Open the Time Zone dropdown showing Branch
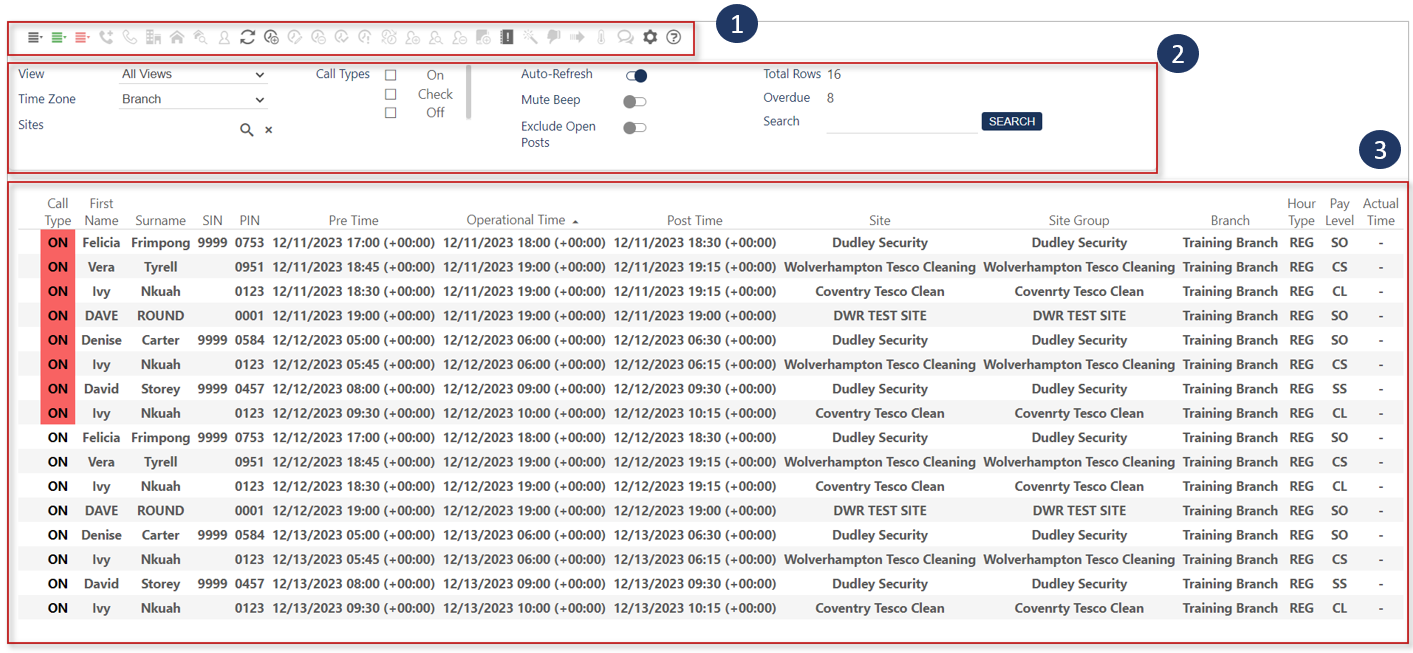This screenshot has height=653, width=1413. point(193,100)
